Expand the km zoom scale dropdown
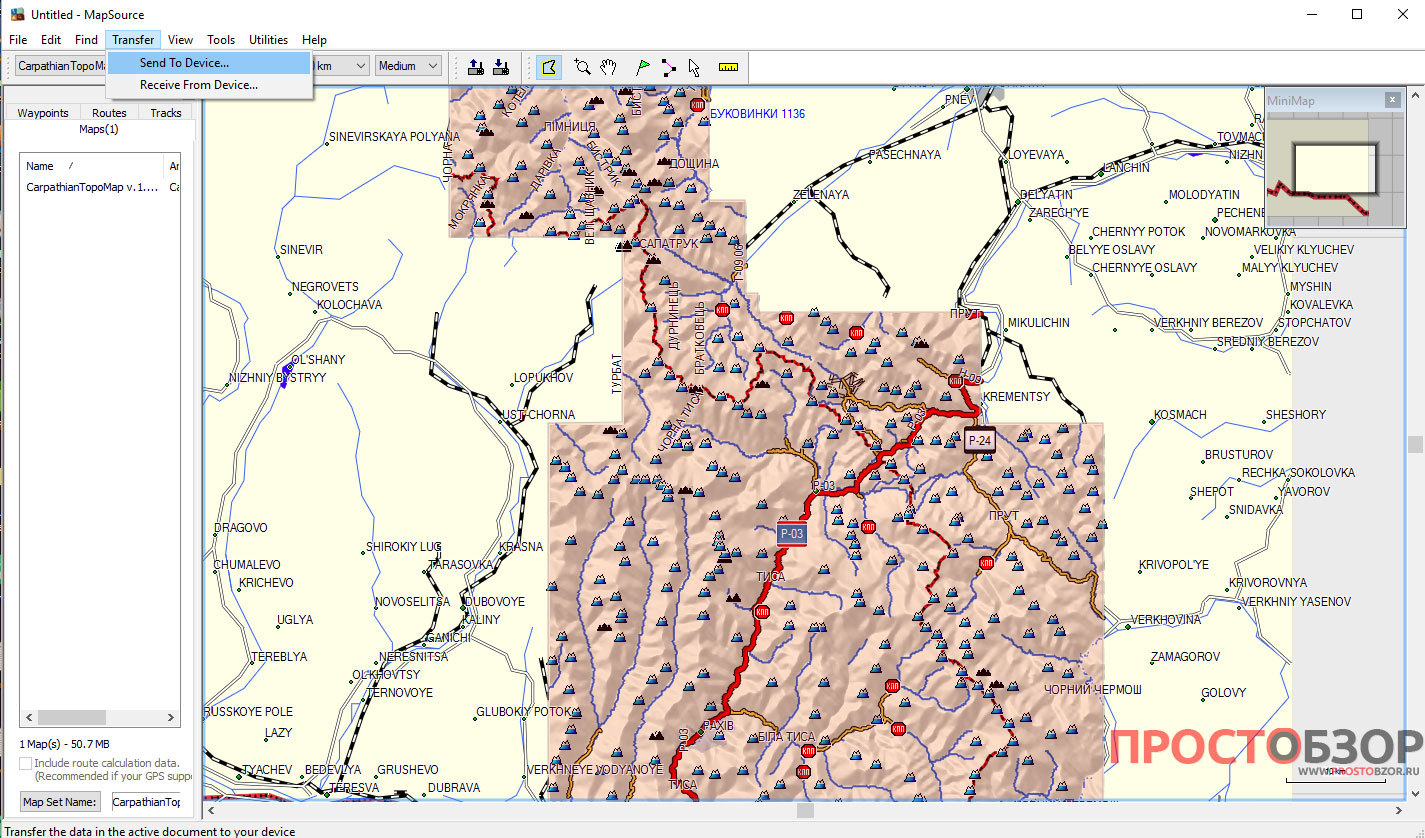Viewport: 1425px width, 838px height. coord(342,66)
